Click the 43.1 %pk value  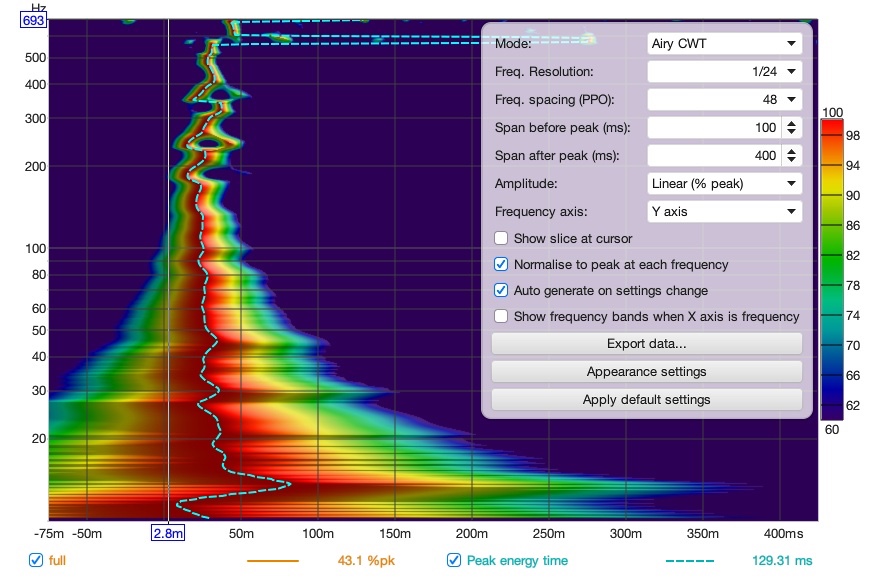pos(366,561)
